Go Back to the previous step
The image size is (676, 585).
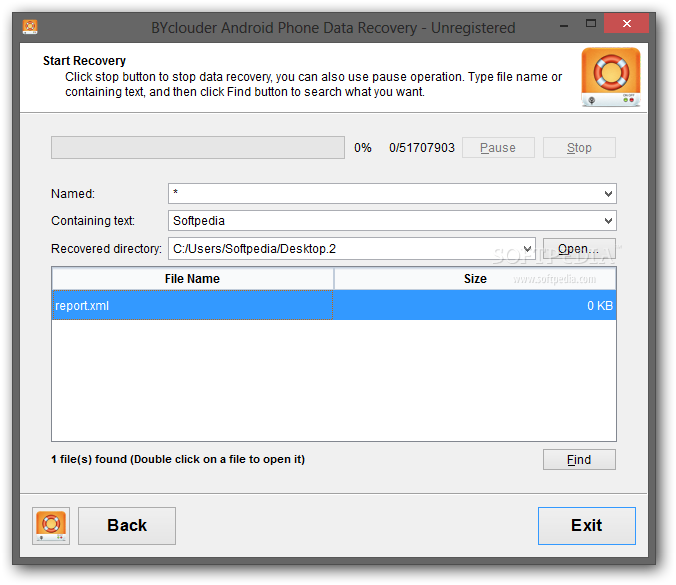click(127, 526)
